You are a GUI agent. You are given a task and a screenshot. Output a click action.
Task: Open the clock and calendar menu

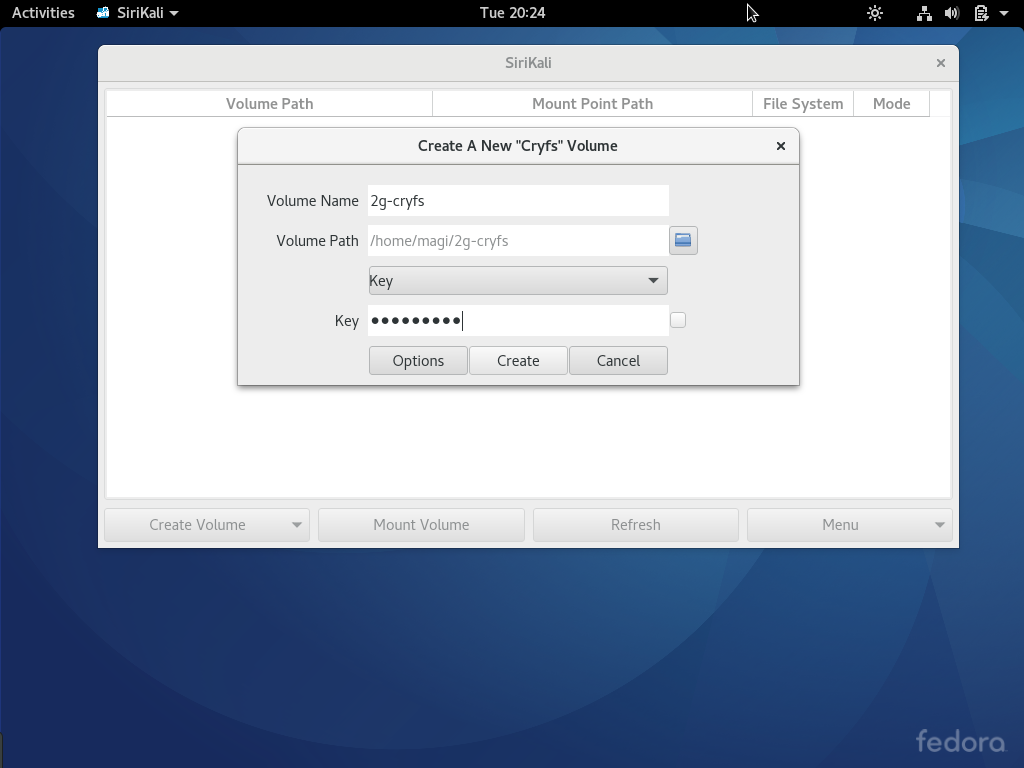513,12
